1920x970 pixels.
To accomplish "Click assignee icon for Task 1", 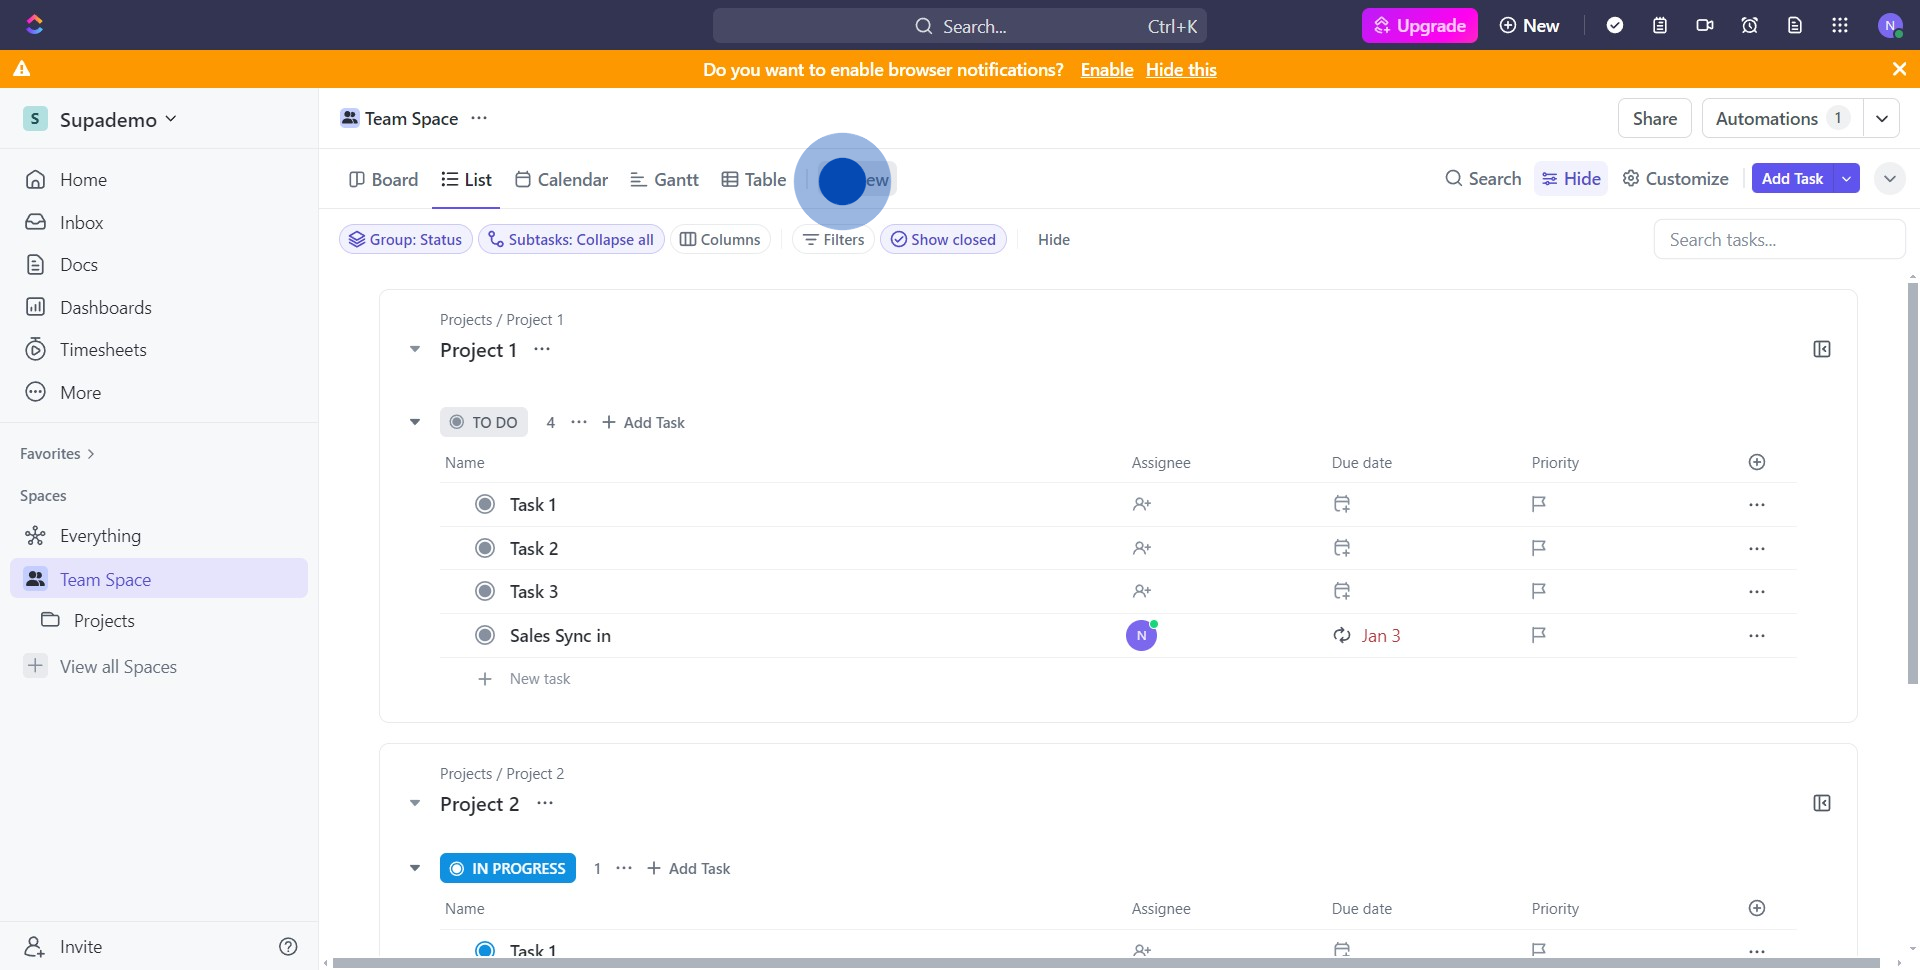I will tap(1142, 505).
